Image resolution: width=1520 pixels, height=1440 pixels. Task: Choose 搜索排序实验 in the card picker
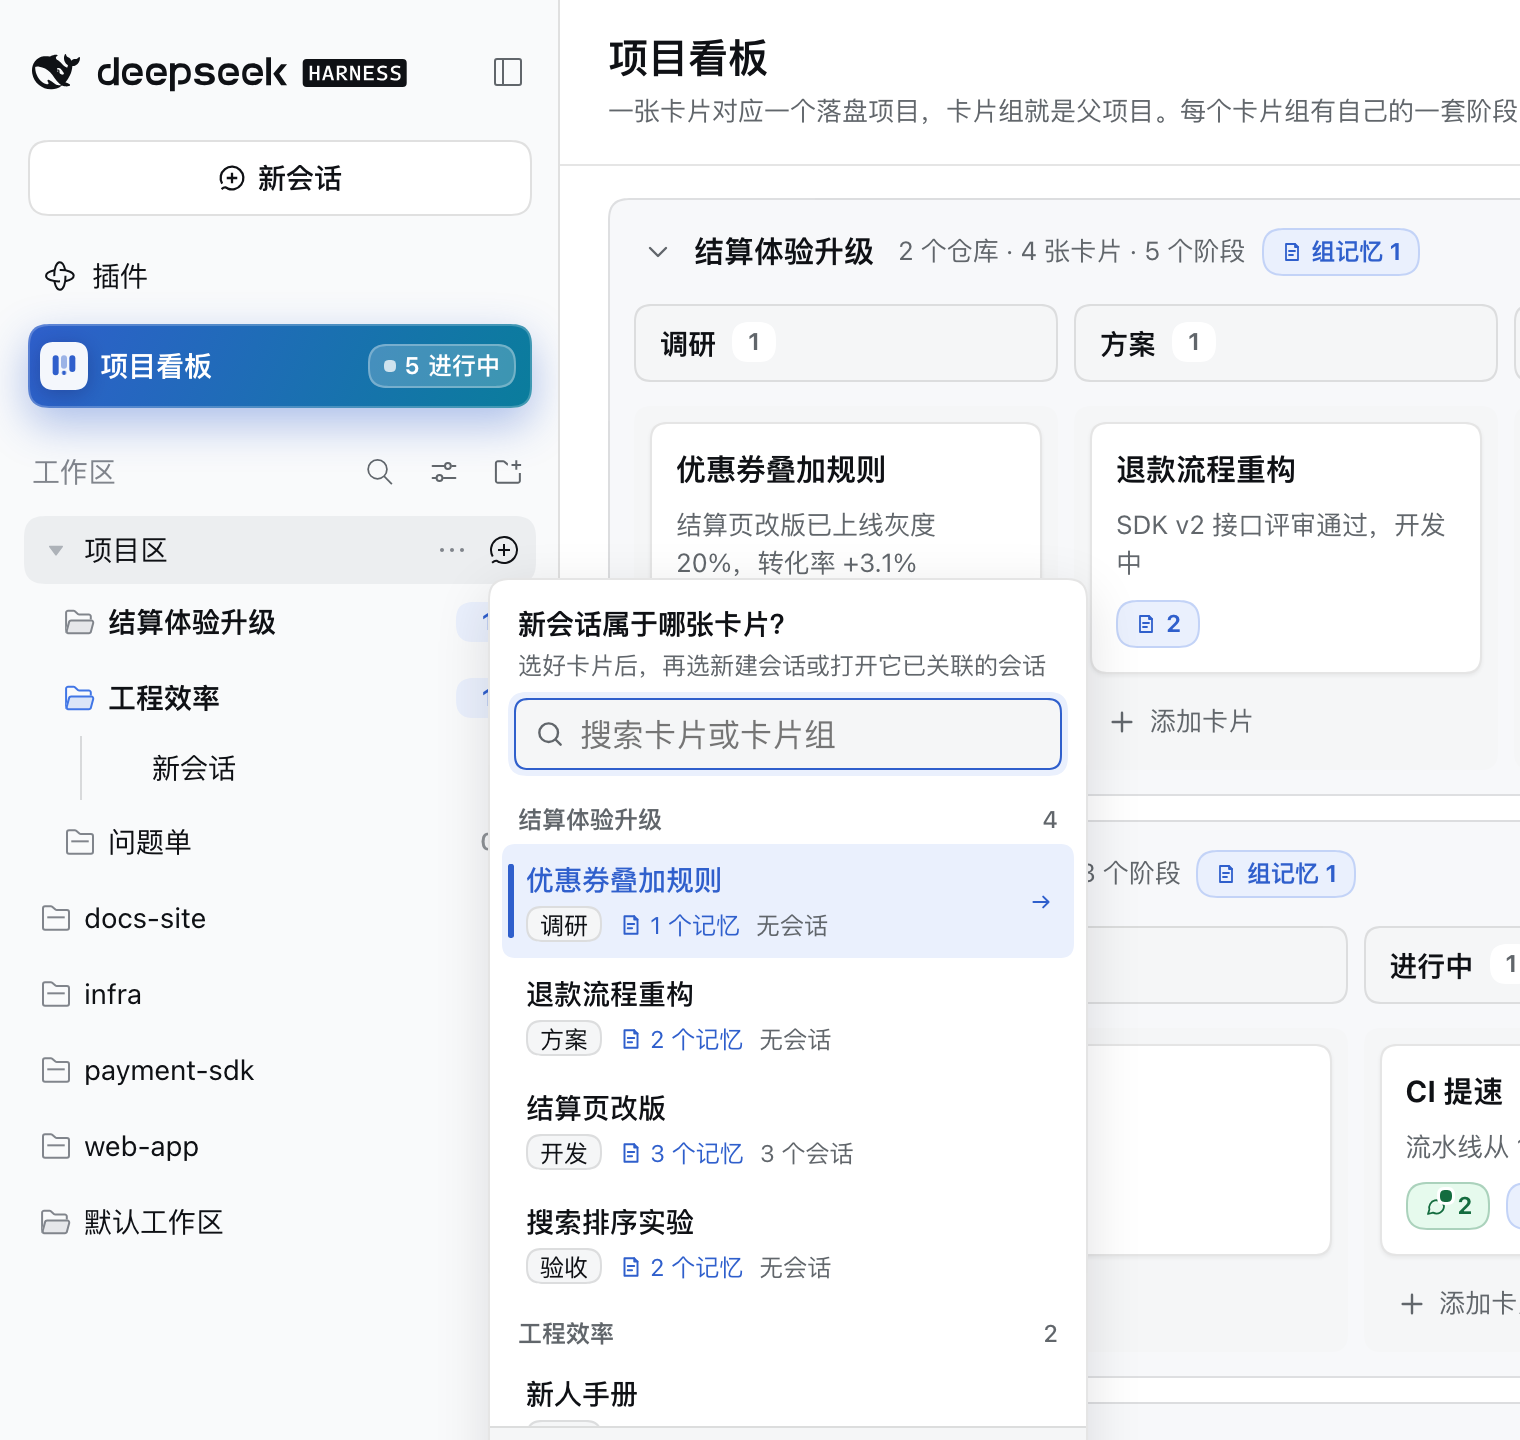click(788, 1243)
